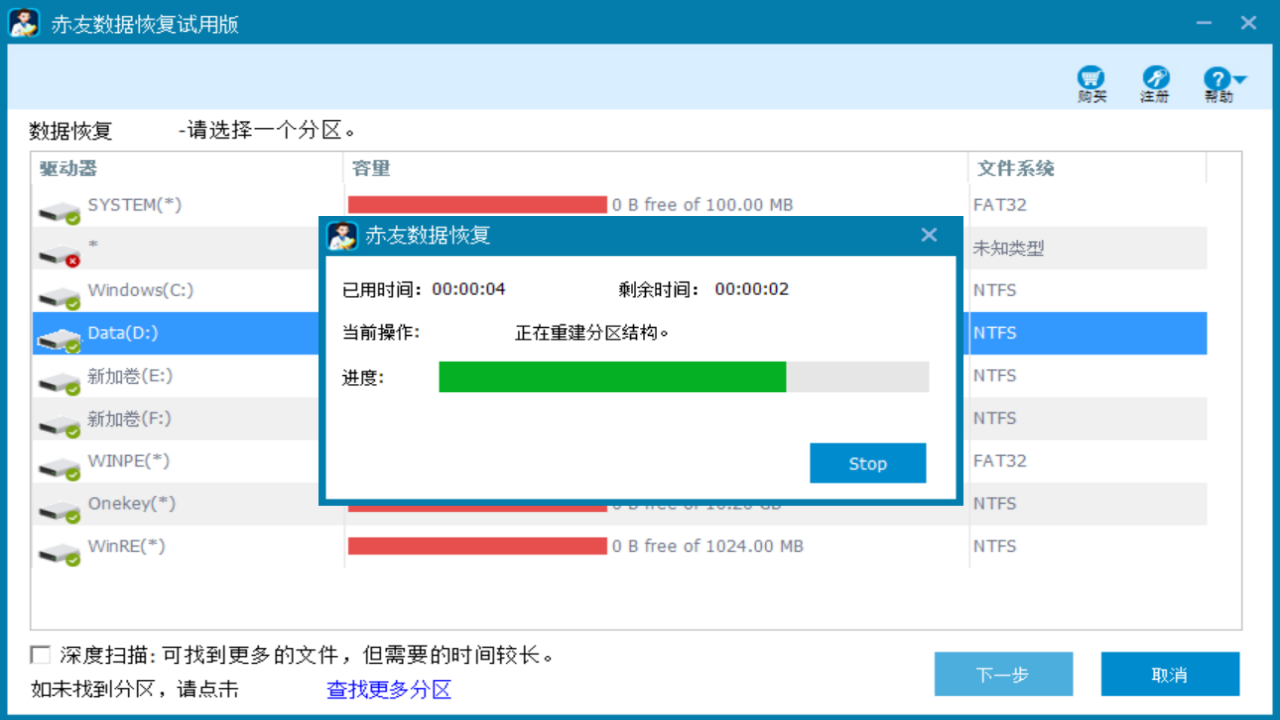Click the SYSTEM(*) drive icon
The width and height of the screenshot is (1280, 720).
pyautogui.click(x=59, y=210)
